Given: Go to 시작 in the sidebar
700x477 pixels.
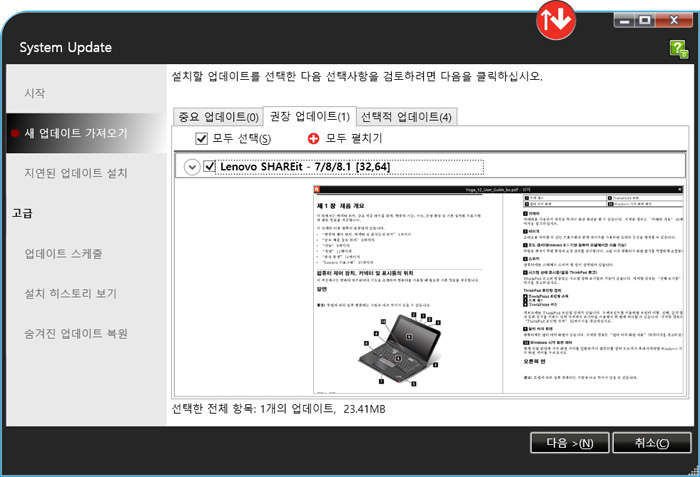Looking at the screenshot, I should 35,93.
